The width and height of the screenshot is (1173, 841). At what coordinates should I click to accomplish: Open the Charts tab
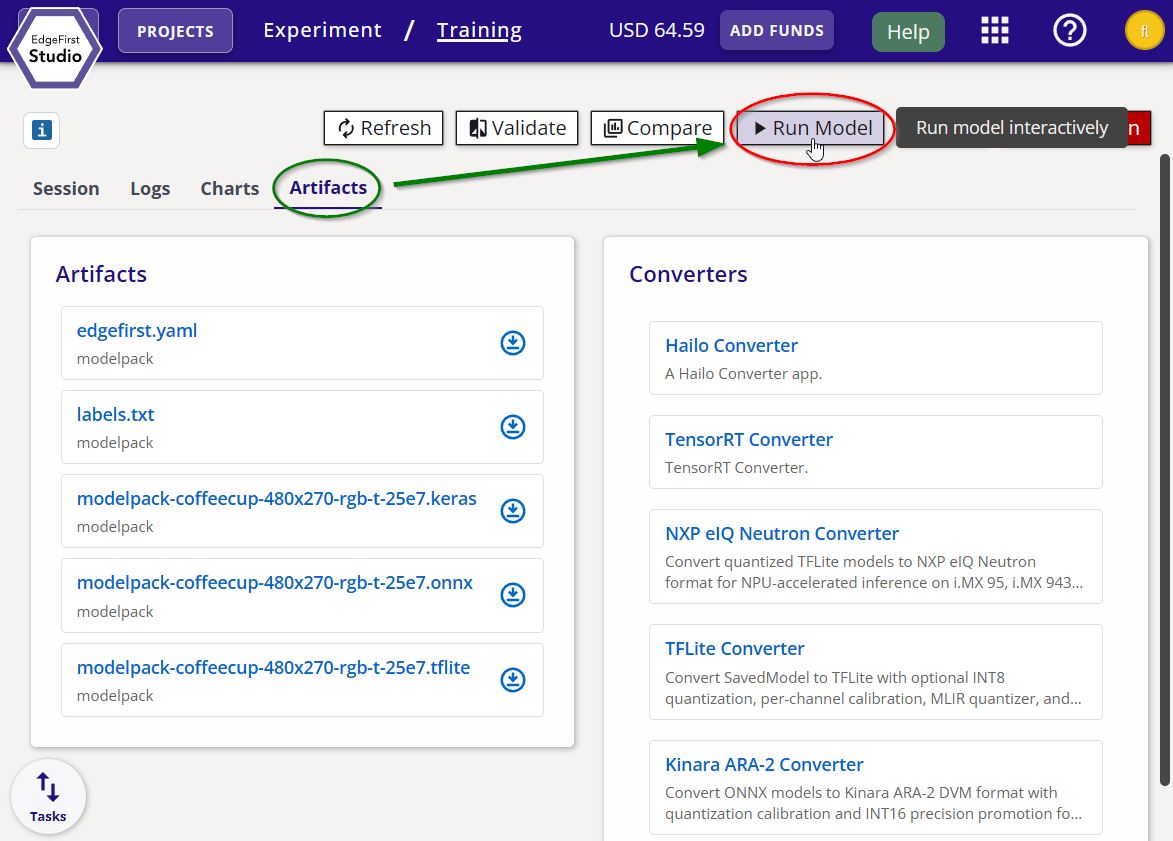229,188
